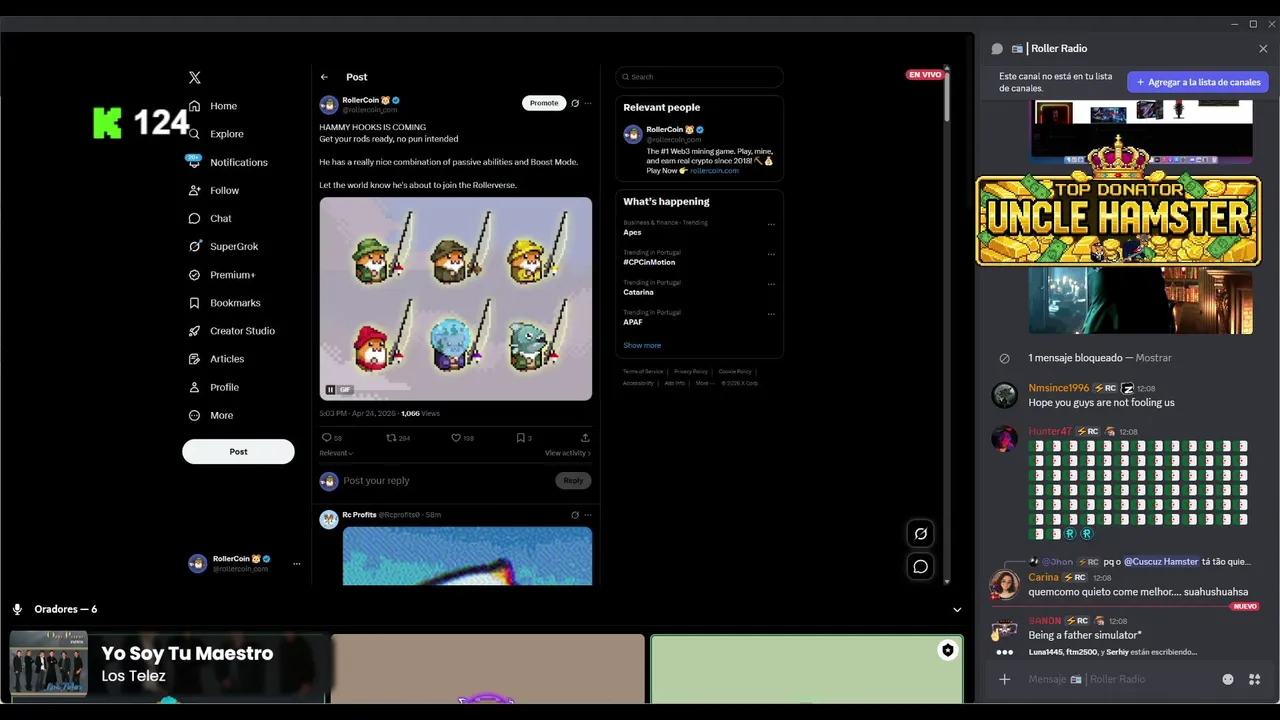Screen dimensions: 1280x720
Task: Click the plus attachment icon in chat
Action: point(1005,680)
